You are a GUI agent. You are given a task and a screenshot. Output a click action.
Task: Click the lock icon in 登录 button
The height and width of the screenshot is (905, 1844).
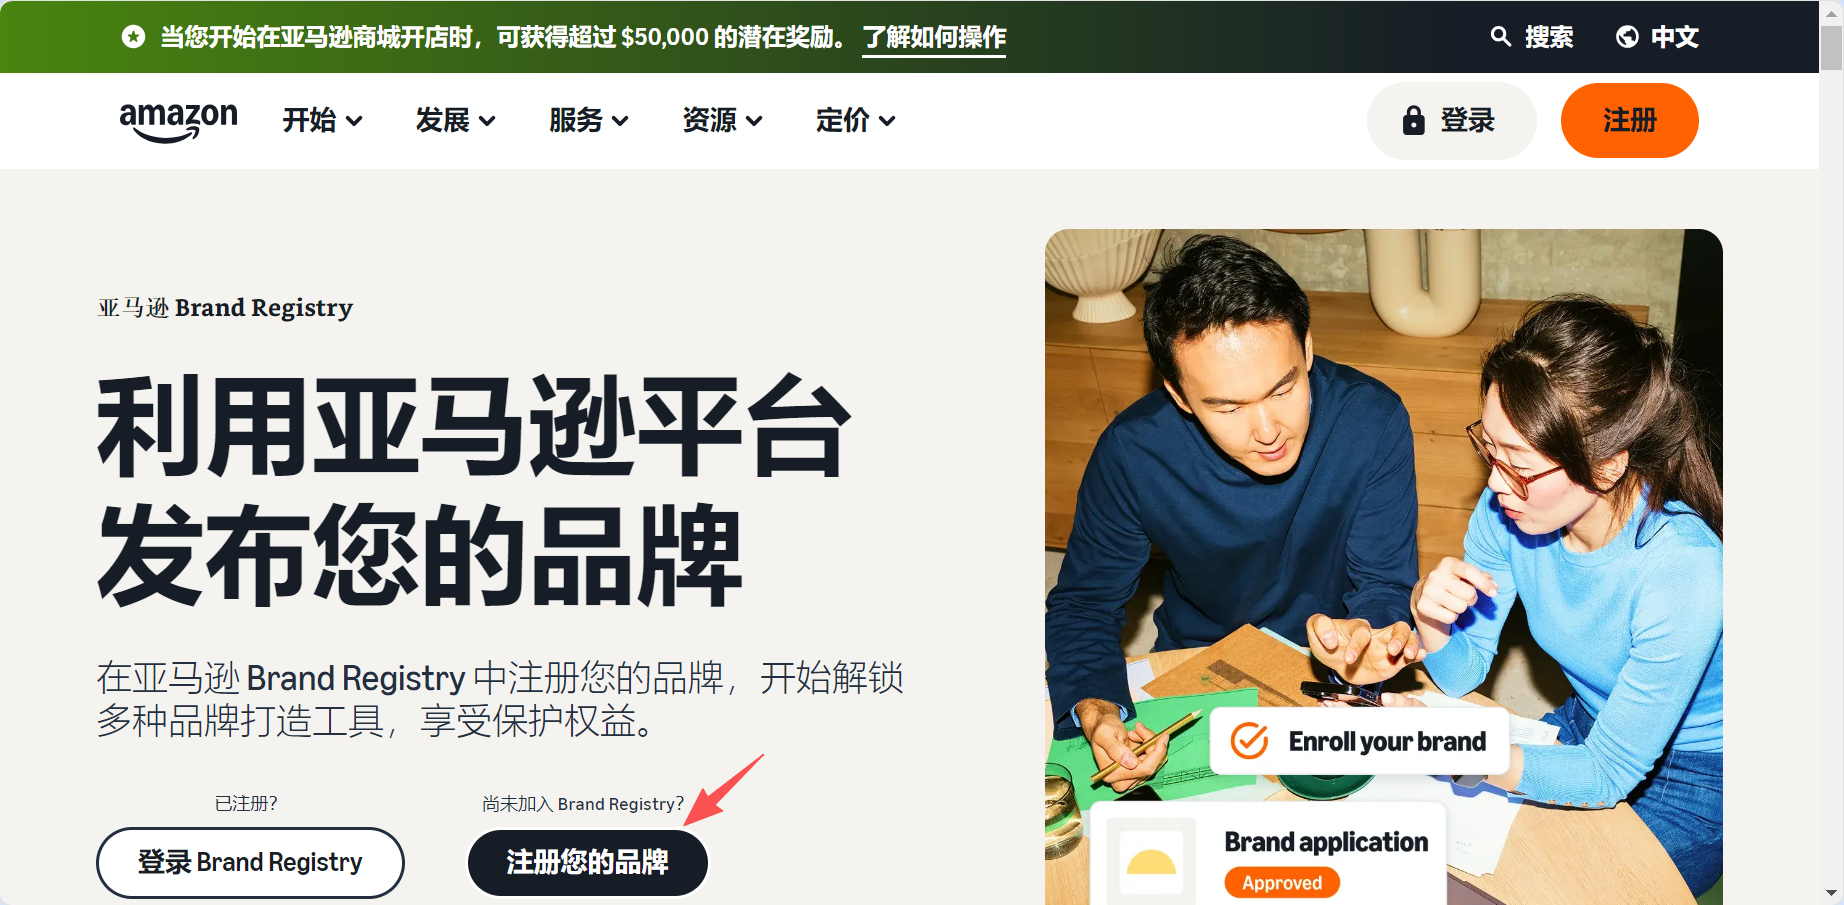pyautogui.click(x=1413, y=120)
